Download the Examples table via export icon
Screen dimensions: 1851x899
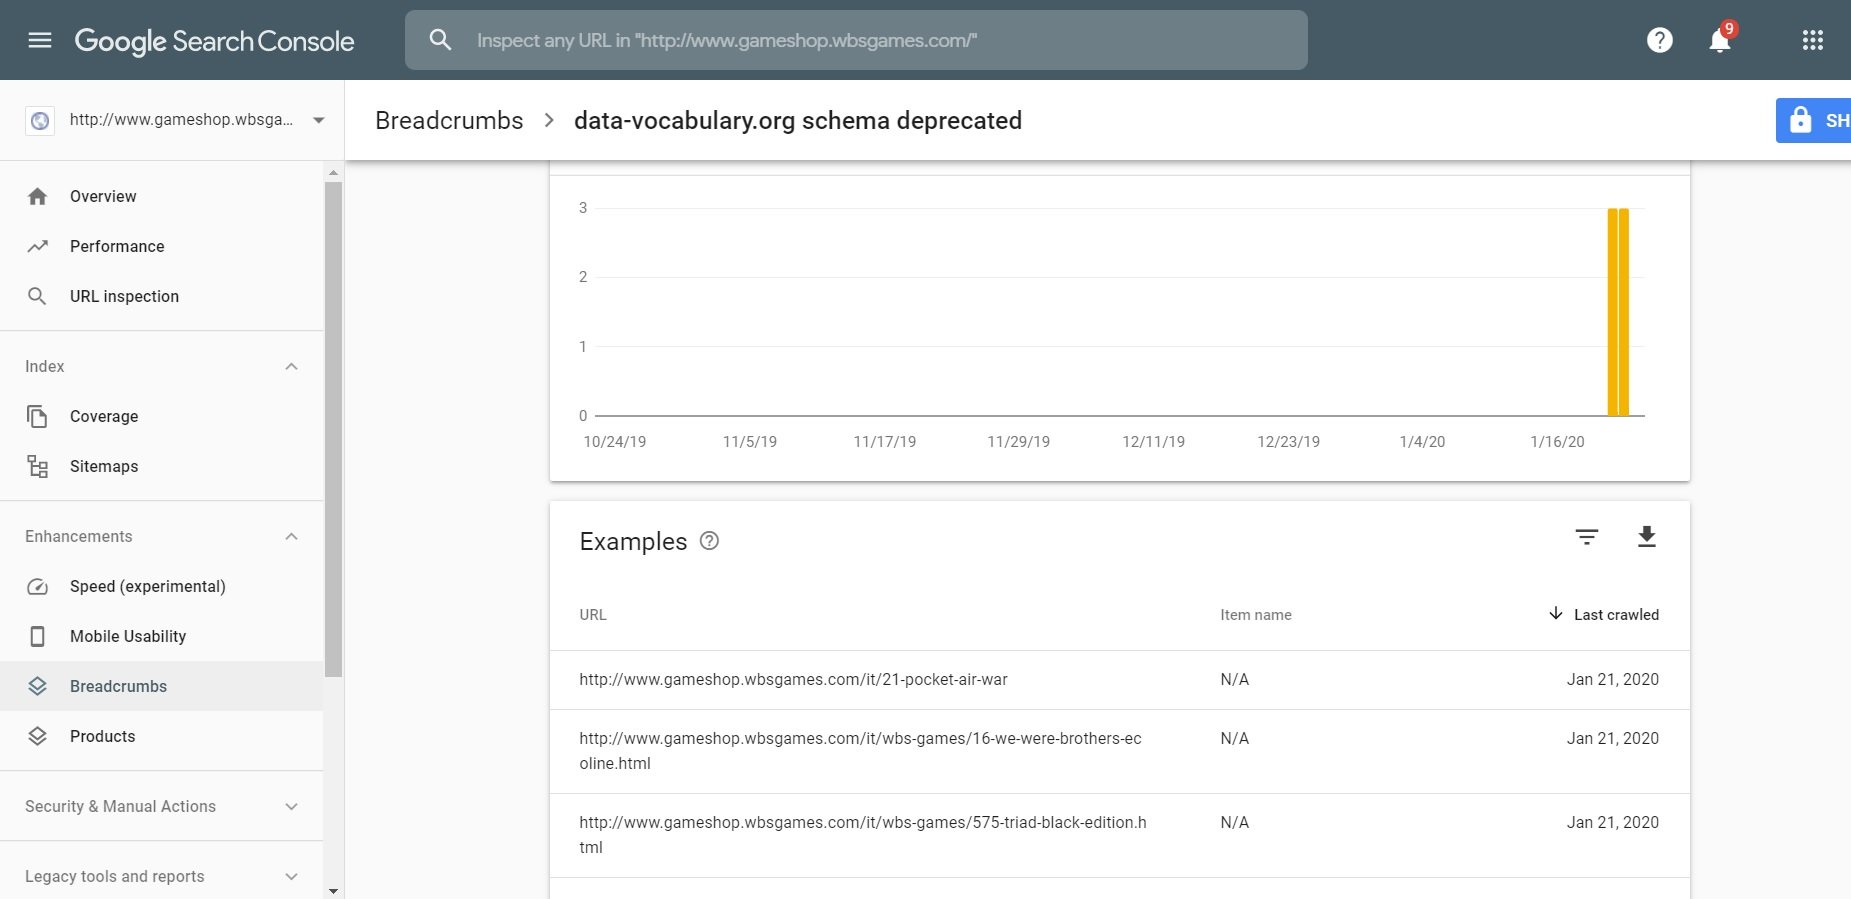click(x=1647, y=537)
